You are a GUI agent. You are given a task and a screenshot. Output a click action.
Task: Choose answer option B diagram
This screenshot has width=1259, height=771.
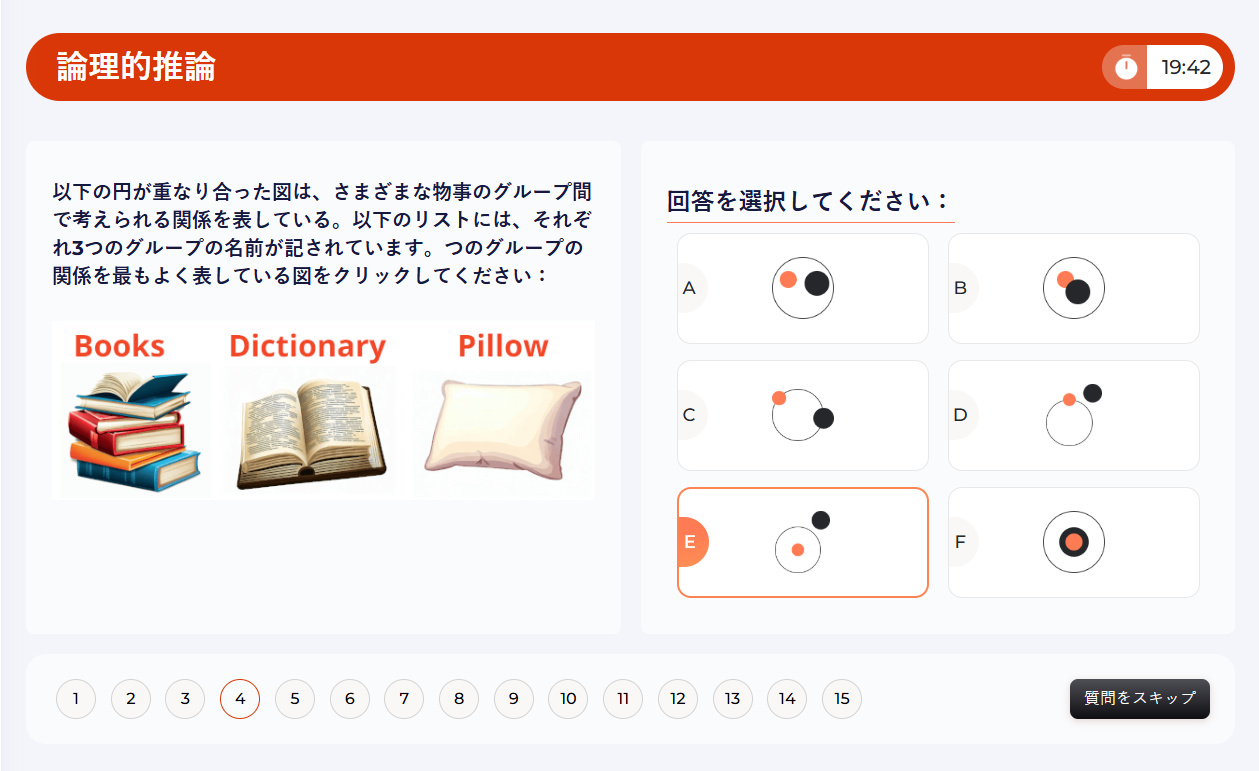point(1073,288)
